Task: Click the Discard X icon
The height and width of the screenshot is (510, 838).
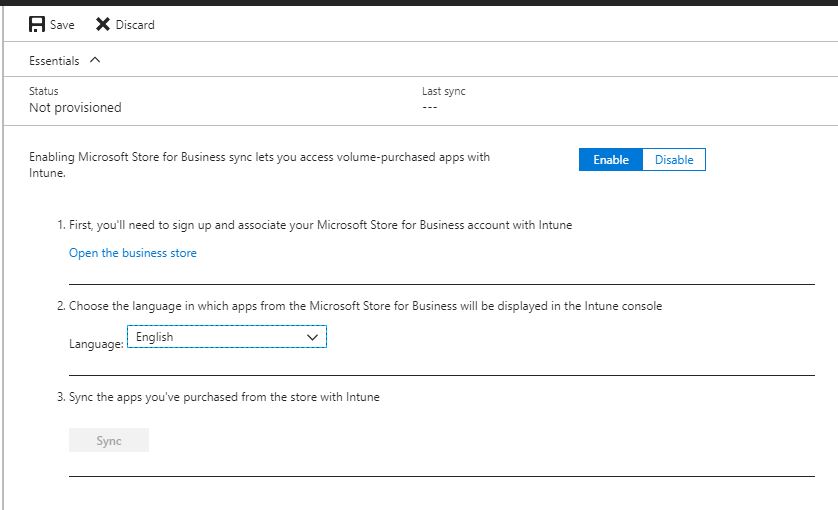Action: [103, 24]
